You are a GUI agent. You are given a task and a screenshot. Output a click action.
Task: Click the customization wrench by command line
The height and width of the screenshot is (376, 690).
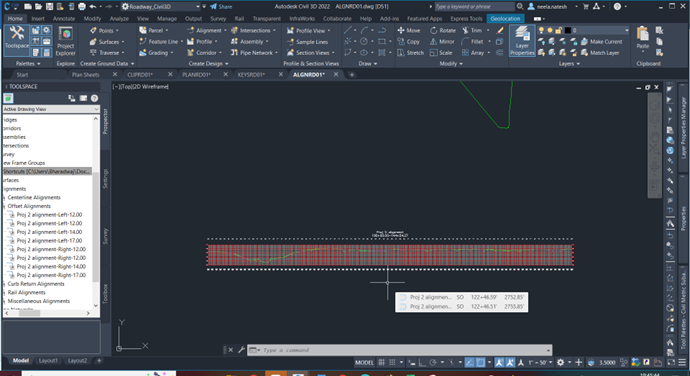(x=241, y=350)
